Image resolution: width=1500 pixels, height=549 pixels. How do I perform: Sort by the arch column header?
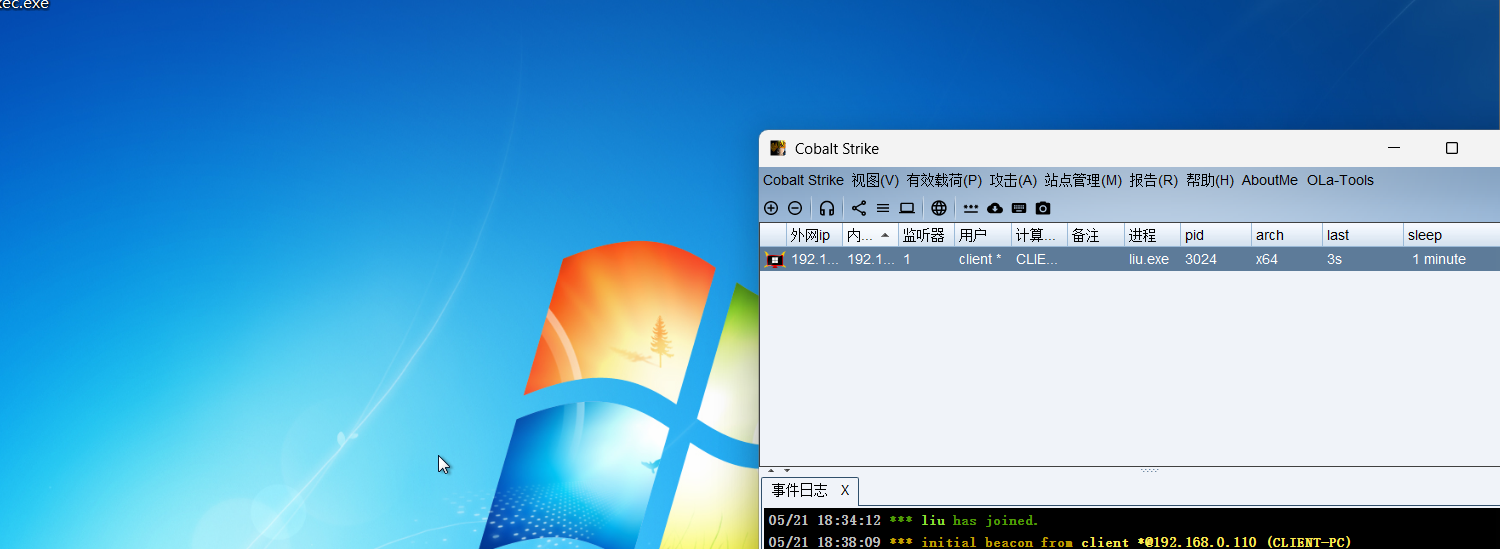1287,235
